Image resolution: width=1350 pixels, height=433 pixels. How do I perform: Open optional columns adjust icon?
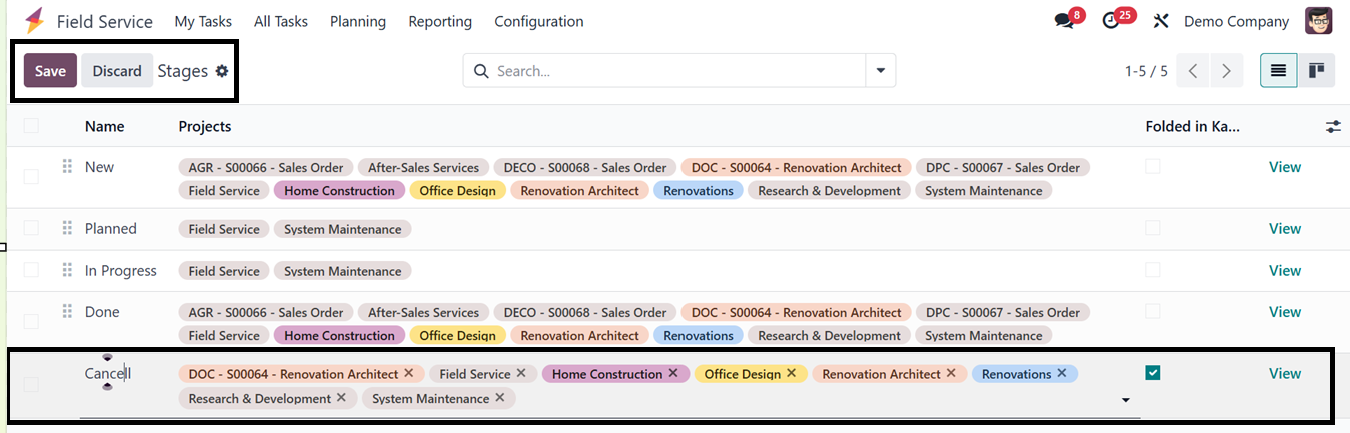tap(1333, 126)
